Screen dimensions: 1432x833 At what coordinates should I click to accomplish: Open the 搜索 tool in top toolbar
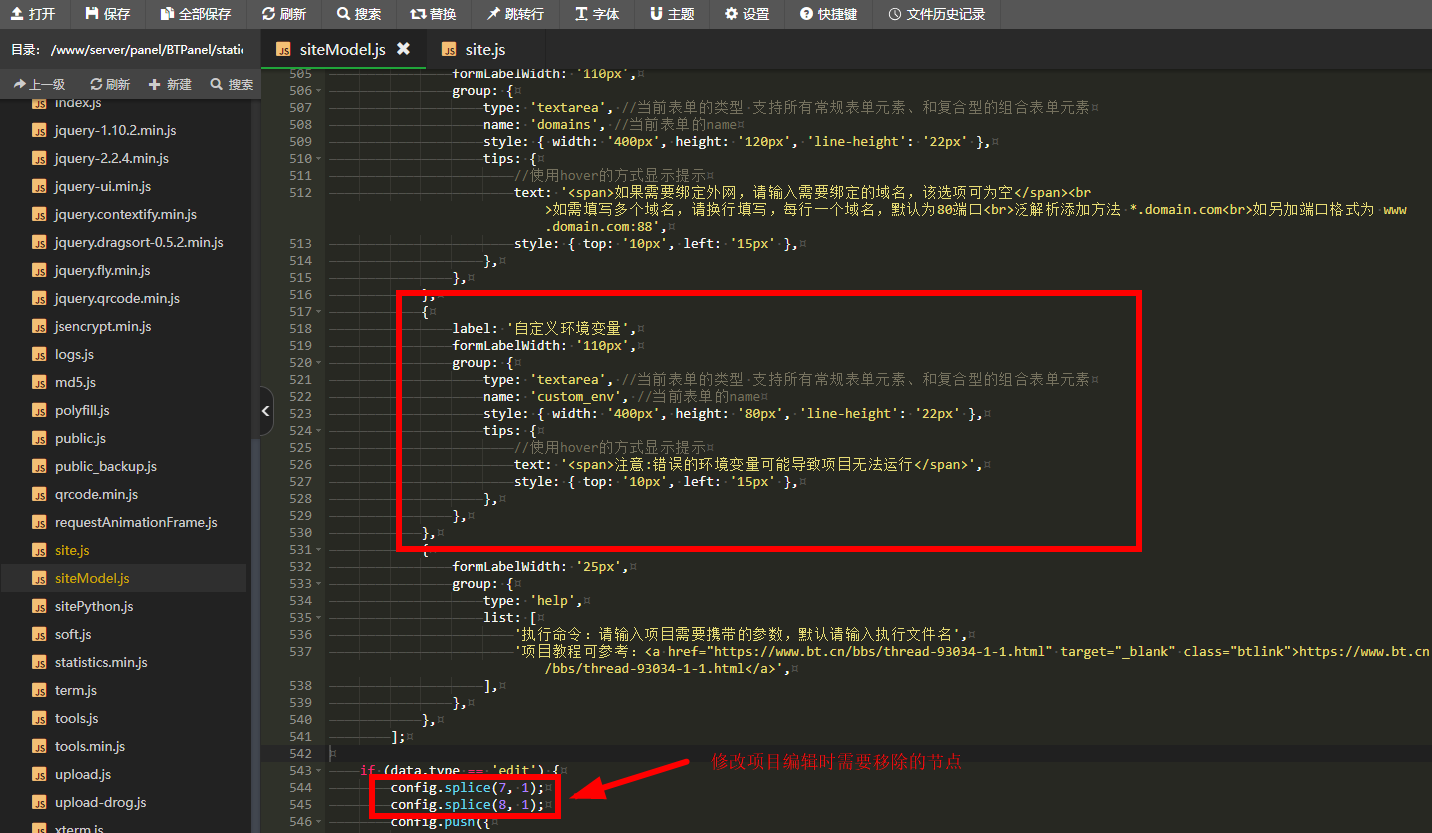coord(359,14)
